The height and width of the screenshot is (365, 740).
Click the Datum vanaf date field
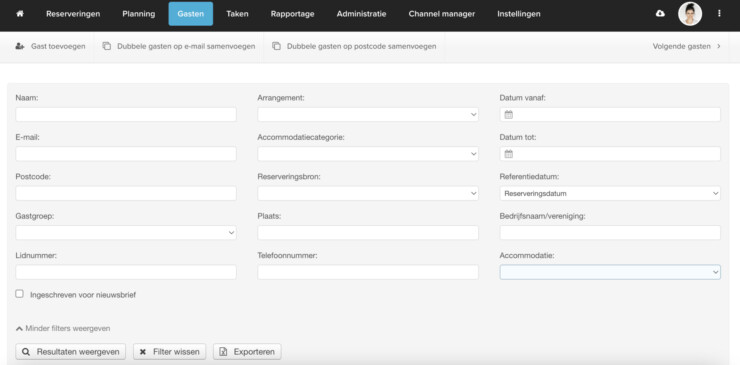coord(610,114)
